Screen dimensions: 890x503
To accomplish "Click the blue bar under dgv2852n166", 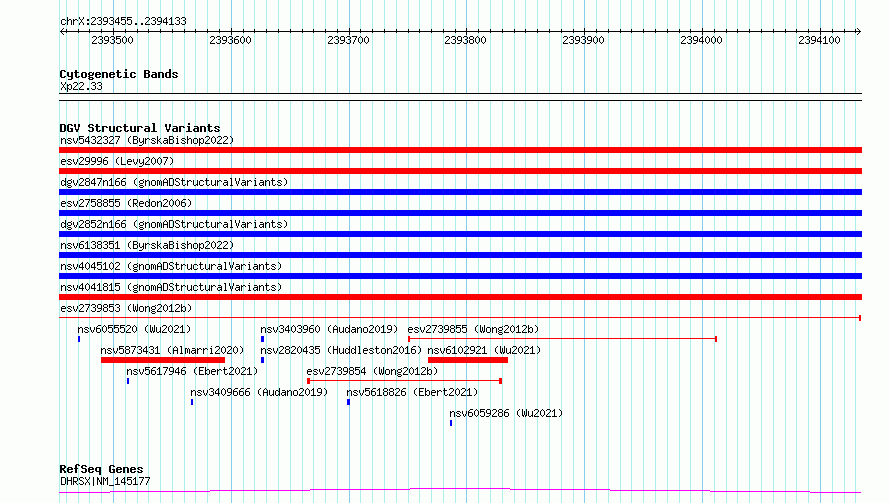I will (460, 234).
